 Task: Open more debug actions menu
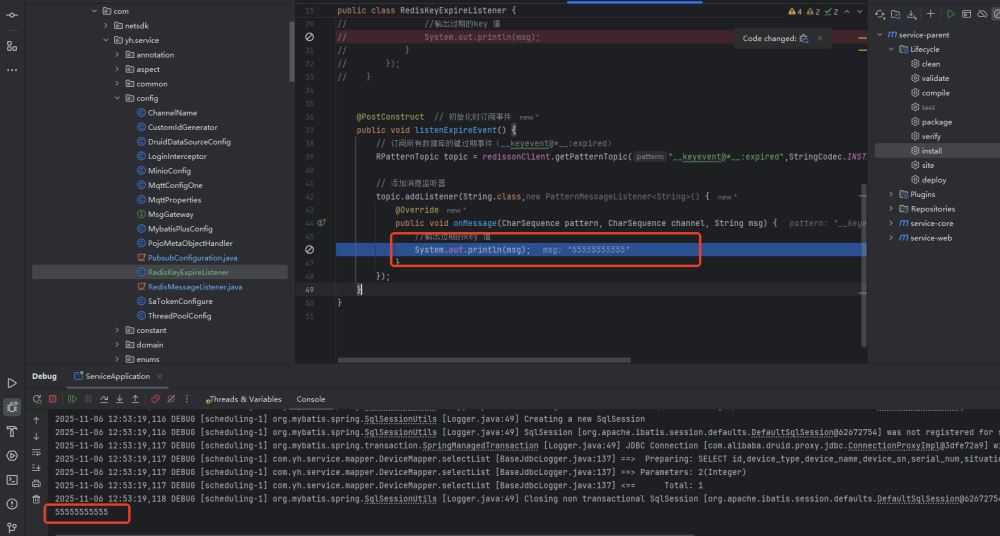click(x=187, y=399)
